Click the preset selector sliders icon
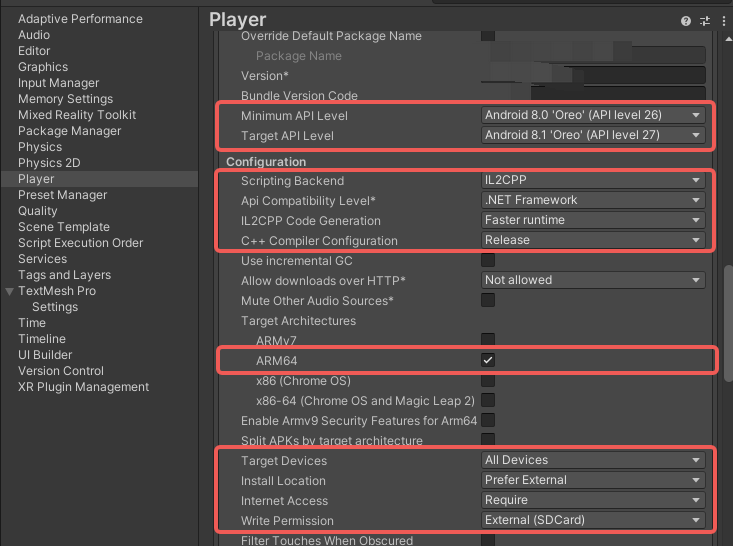 [x=704, y=21]
